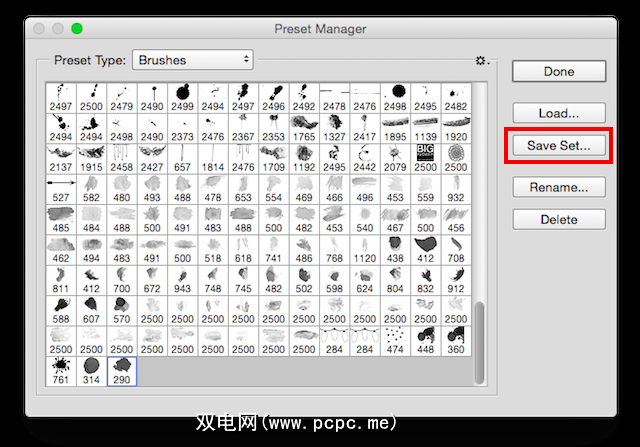Select the brush labeled 570
The image size is (640, 447).
click(x=122, y=311)
